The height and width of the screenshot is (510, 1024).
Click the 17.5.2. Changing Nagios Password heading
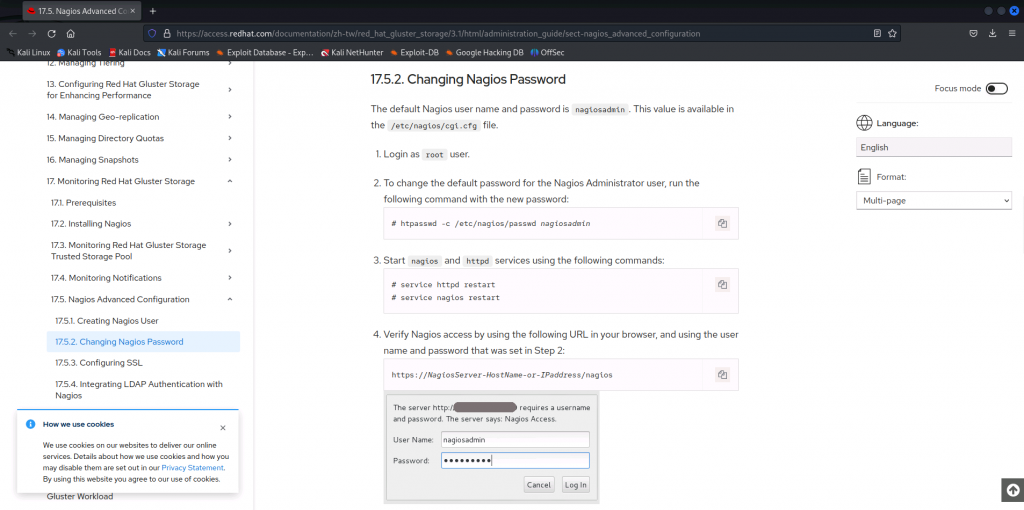[468, 80]
